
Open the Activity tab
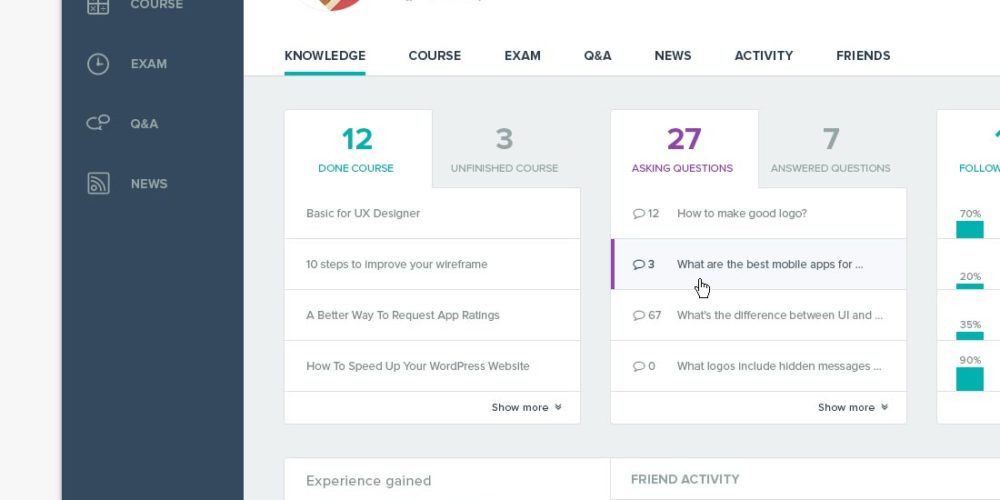point(763,56)
